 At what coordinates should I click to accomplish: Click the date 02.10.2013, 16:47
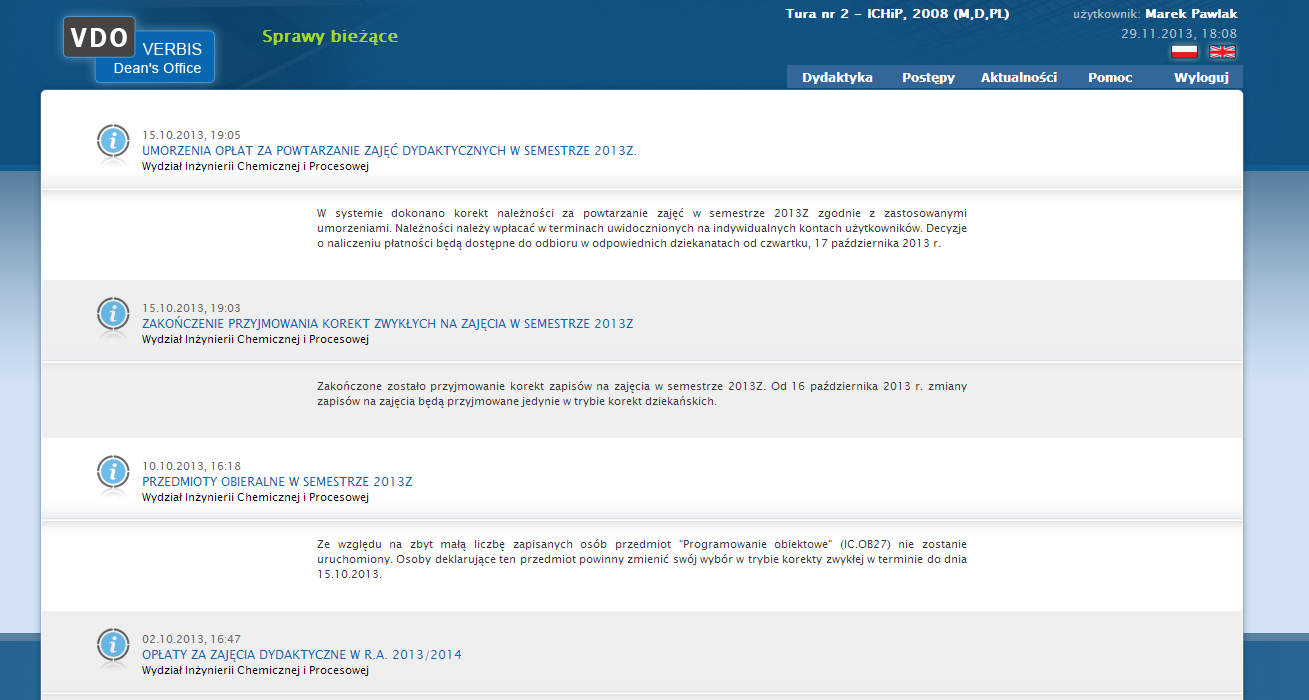click(x=191, y=639)
